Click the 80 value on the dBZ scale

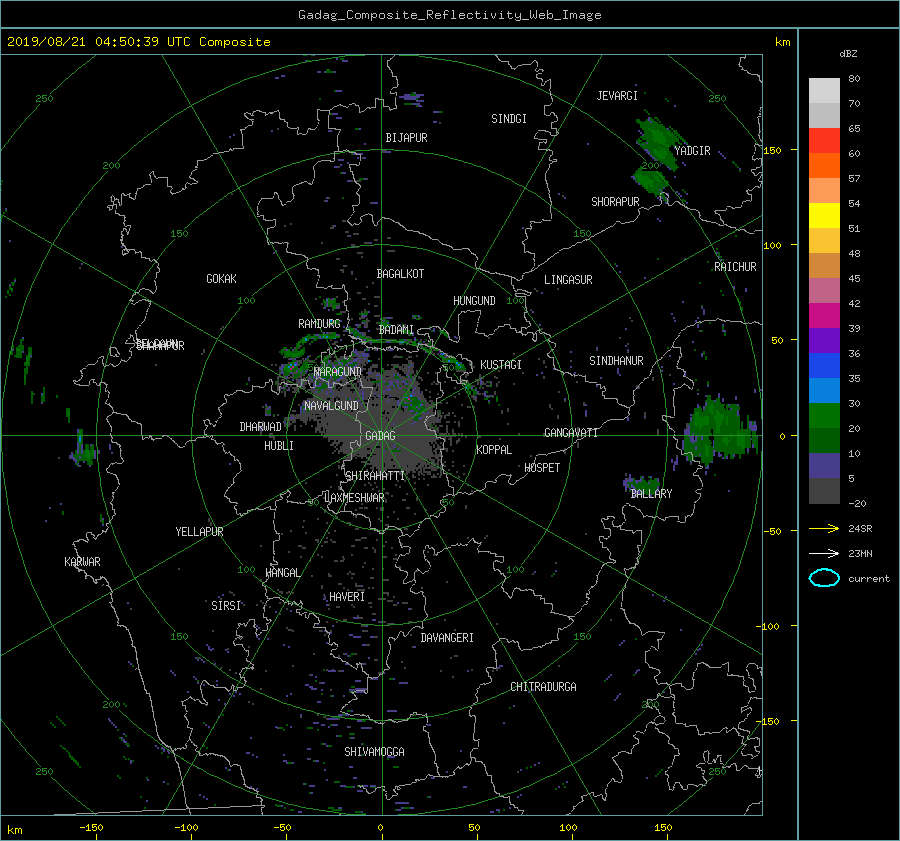pyautogui.click(x=854, y=79)
